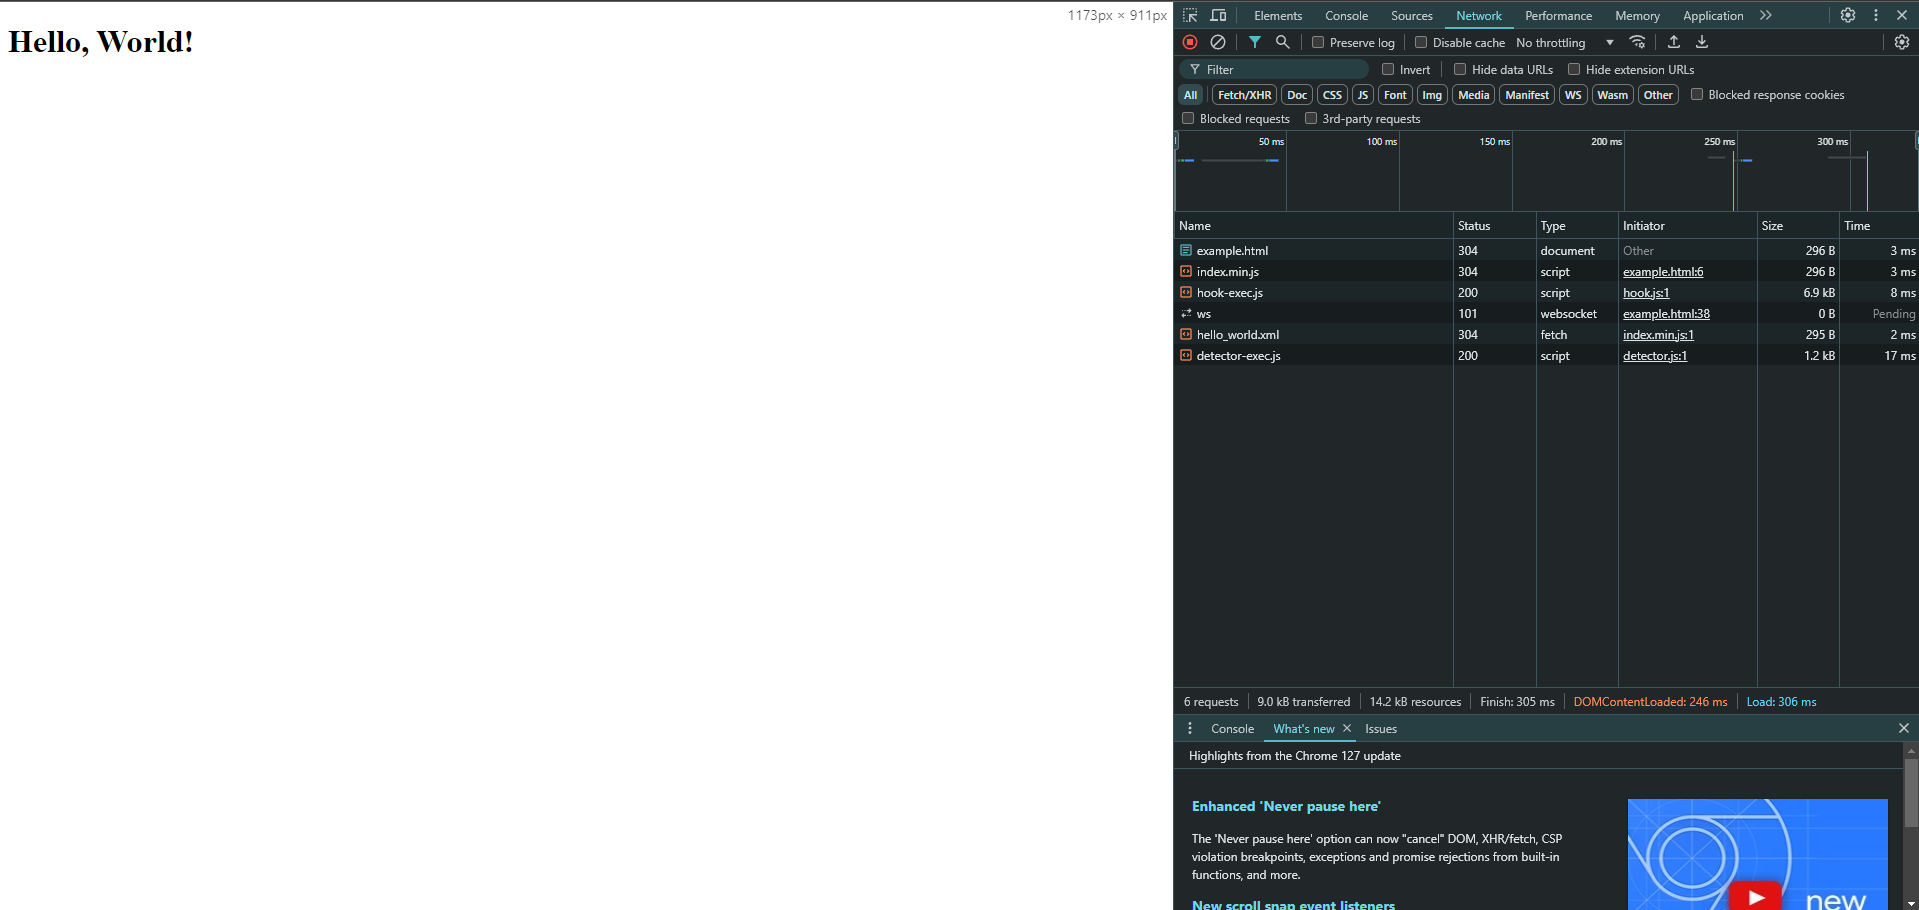Open the drawer three-dot menu

1190,729
